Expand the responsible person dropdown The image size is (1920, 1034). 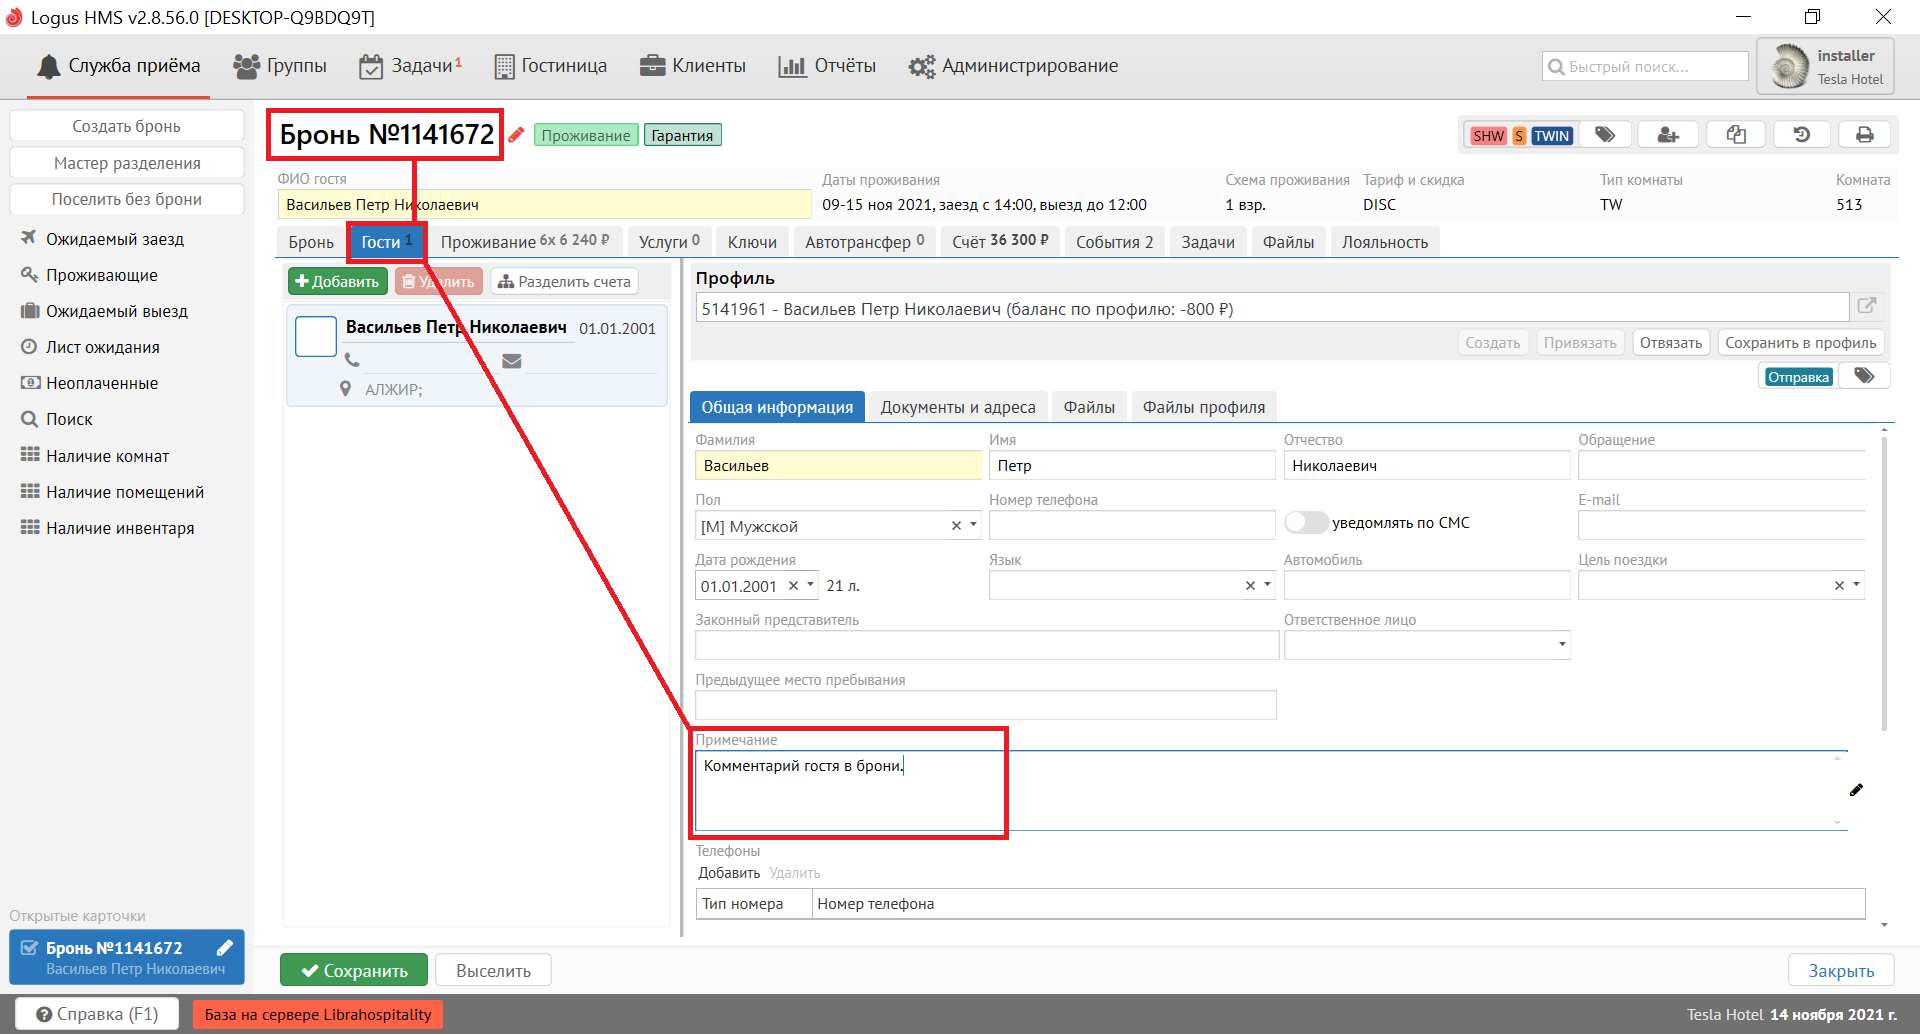click(x=1561, y=645)
